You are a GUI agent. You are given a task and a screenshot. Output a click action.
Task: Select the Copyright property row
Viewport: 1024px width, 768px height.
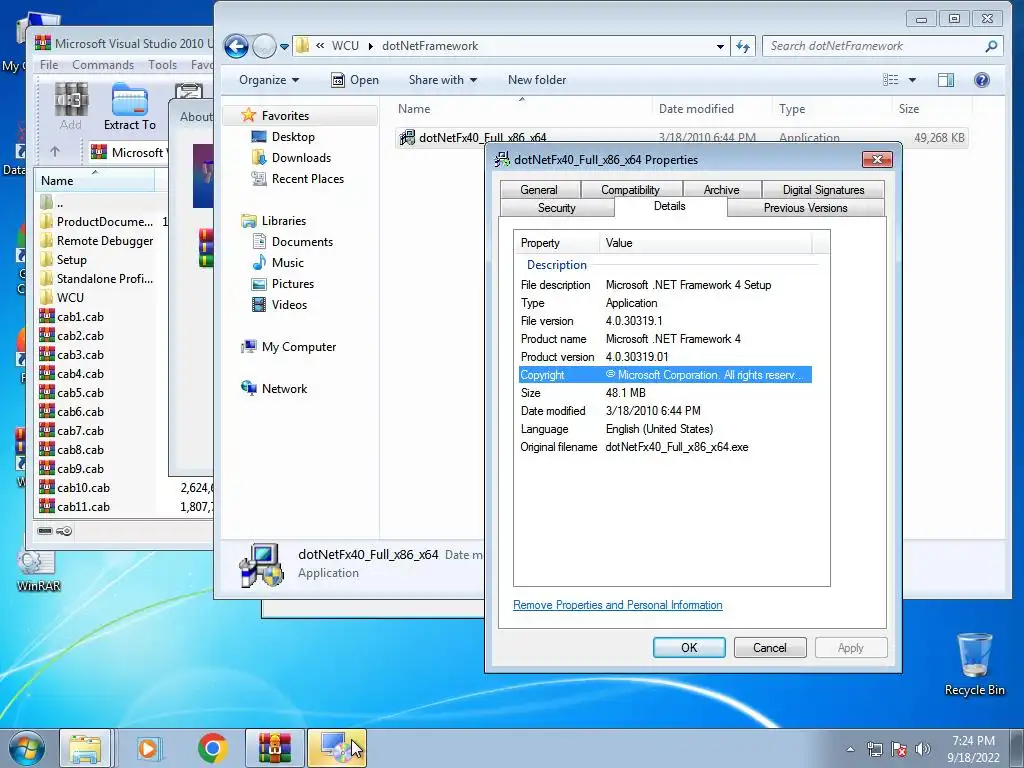tap(665, 375)
